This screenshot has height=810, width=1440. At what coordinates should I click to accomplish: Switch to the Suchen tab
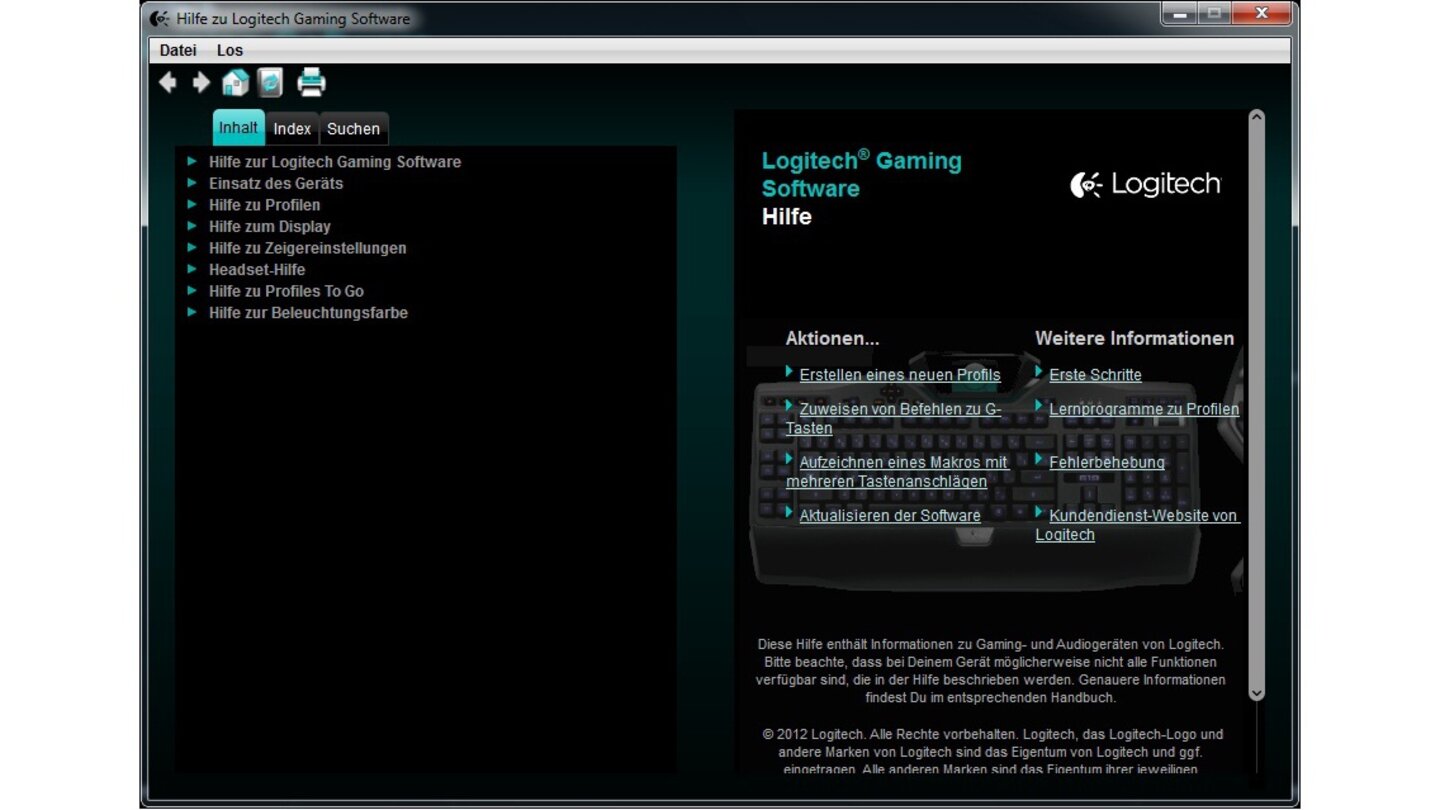[x=353, y=129]
